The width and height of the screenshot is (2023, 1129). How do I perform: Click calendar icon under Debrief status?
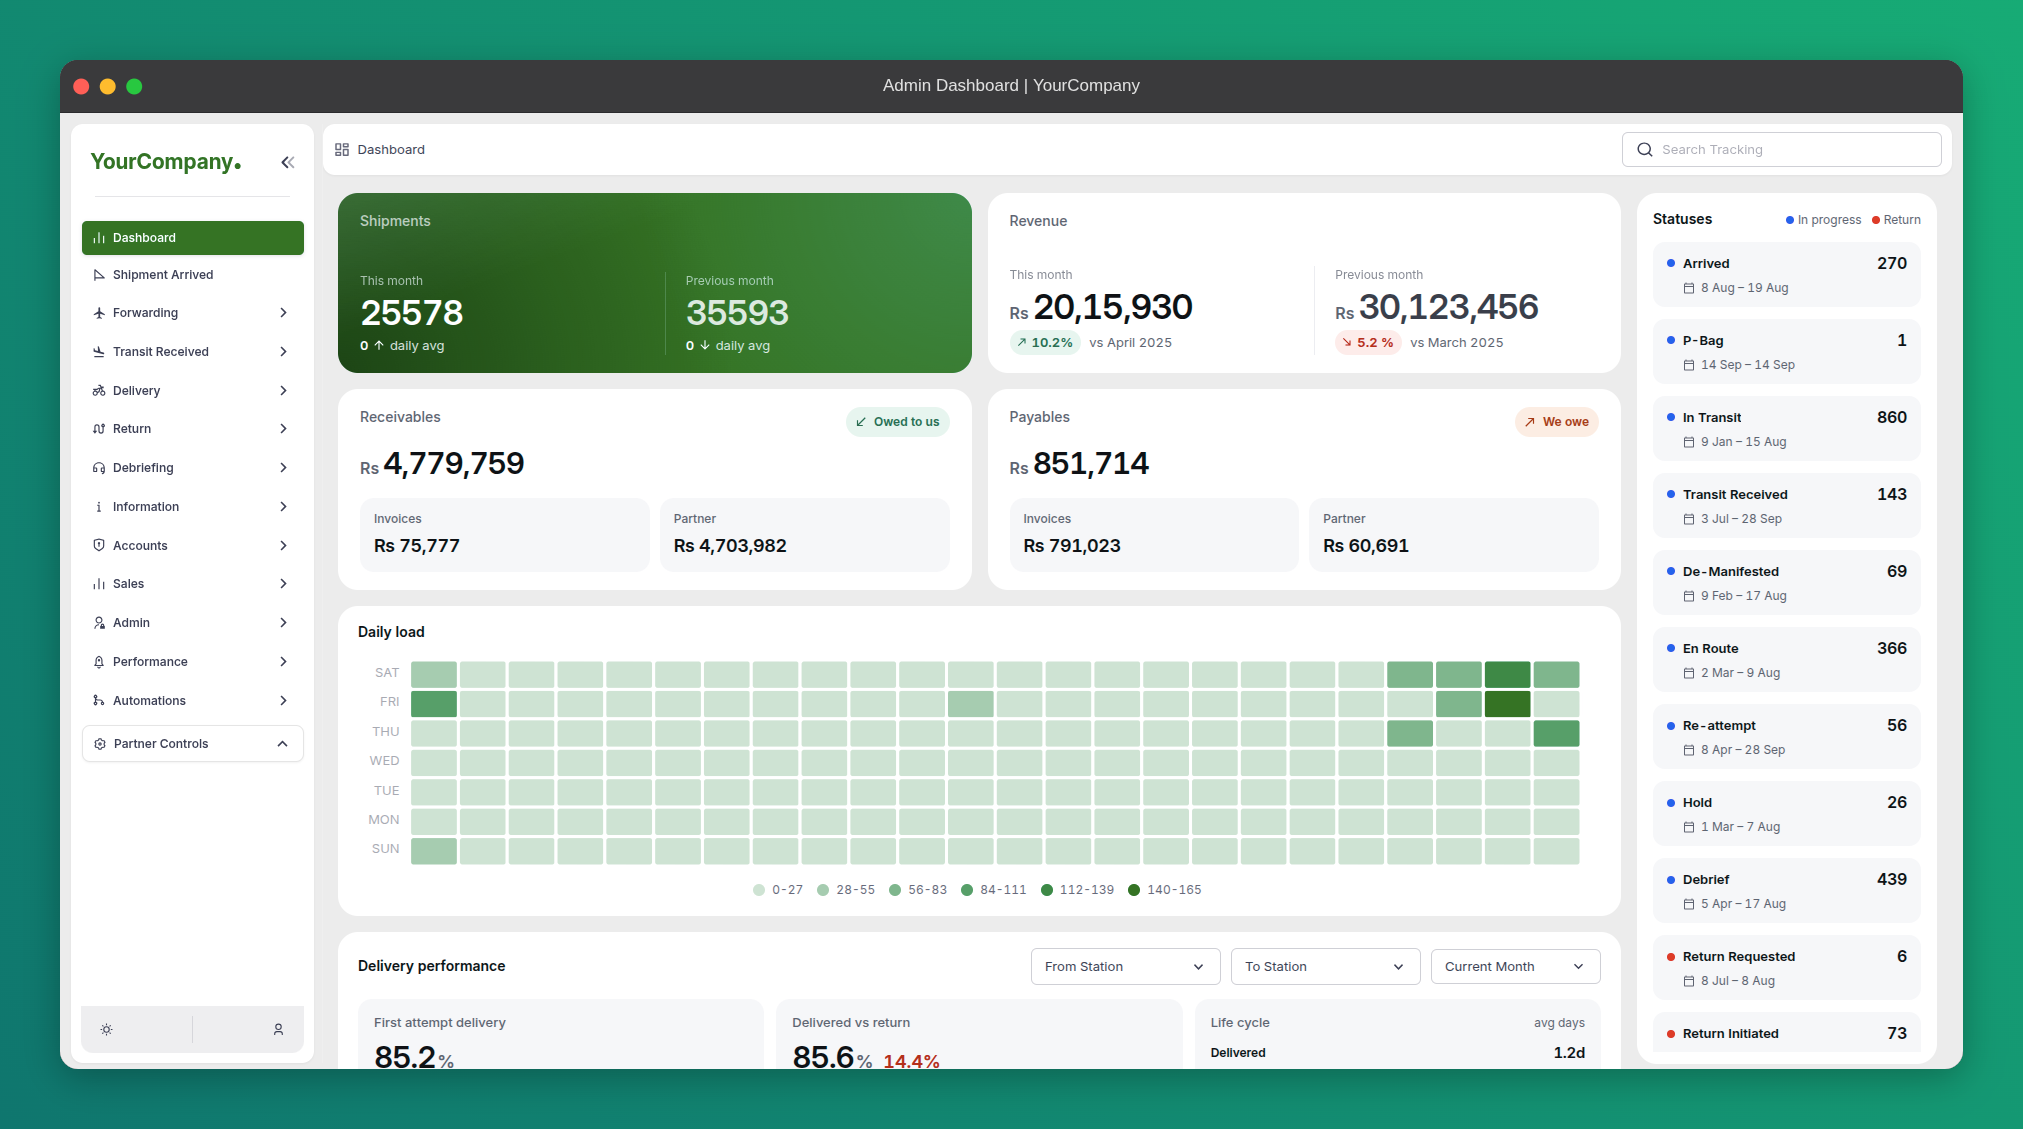pyautogui.click(x=1689, y=904)
